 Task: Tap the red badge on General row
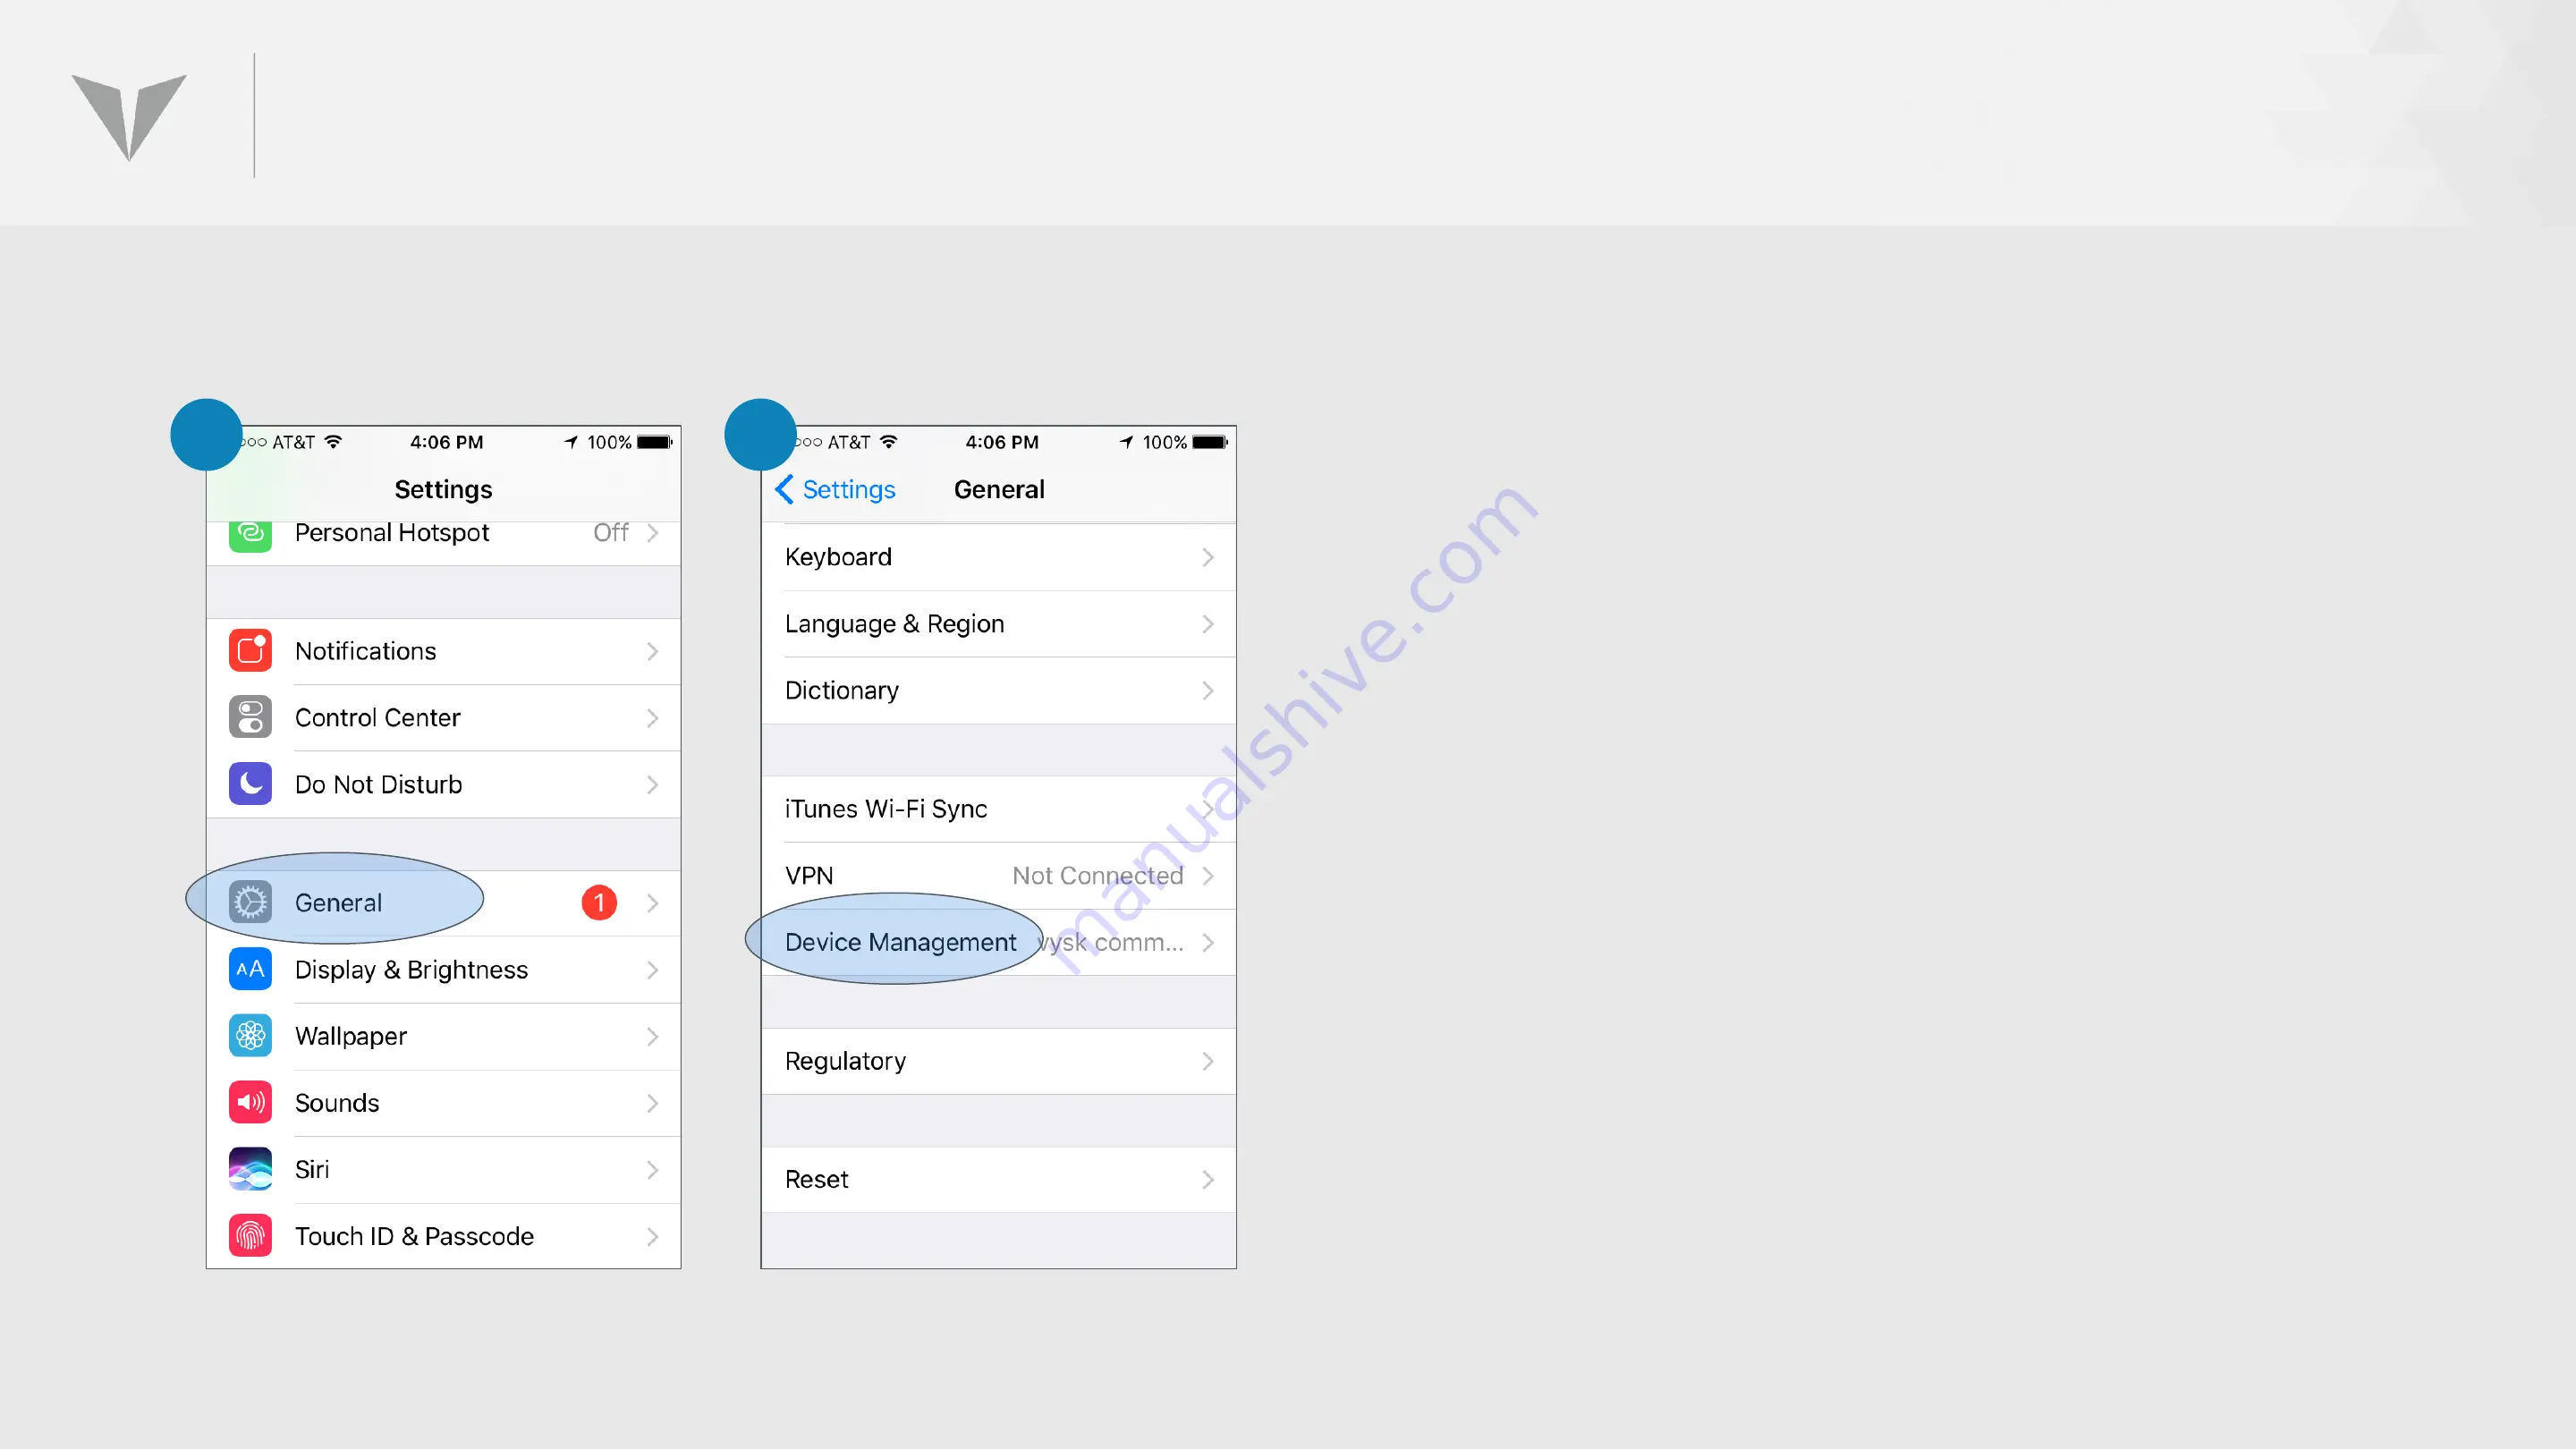coord(599,903)
